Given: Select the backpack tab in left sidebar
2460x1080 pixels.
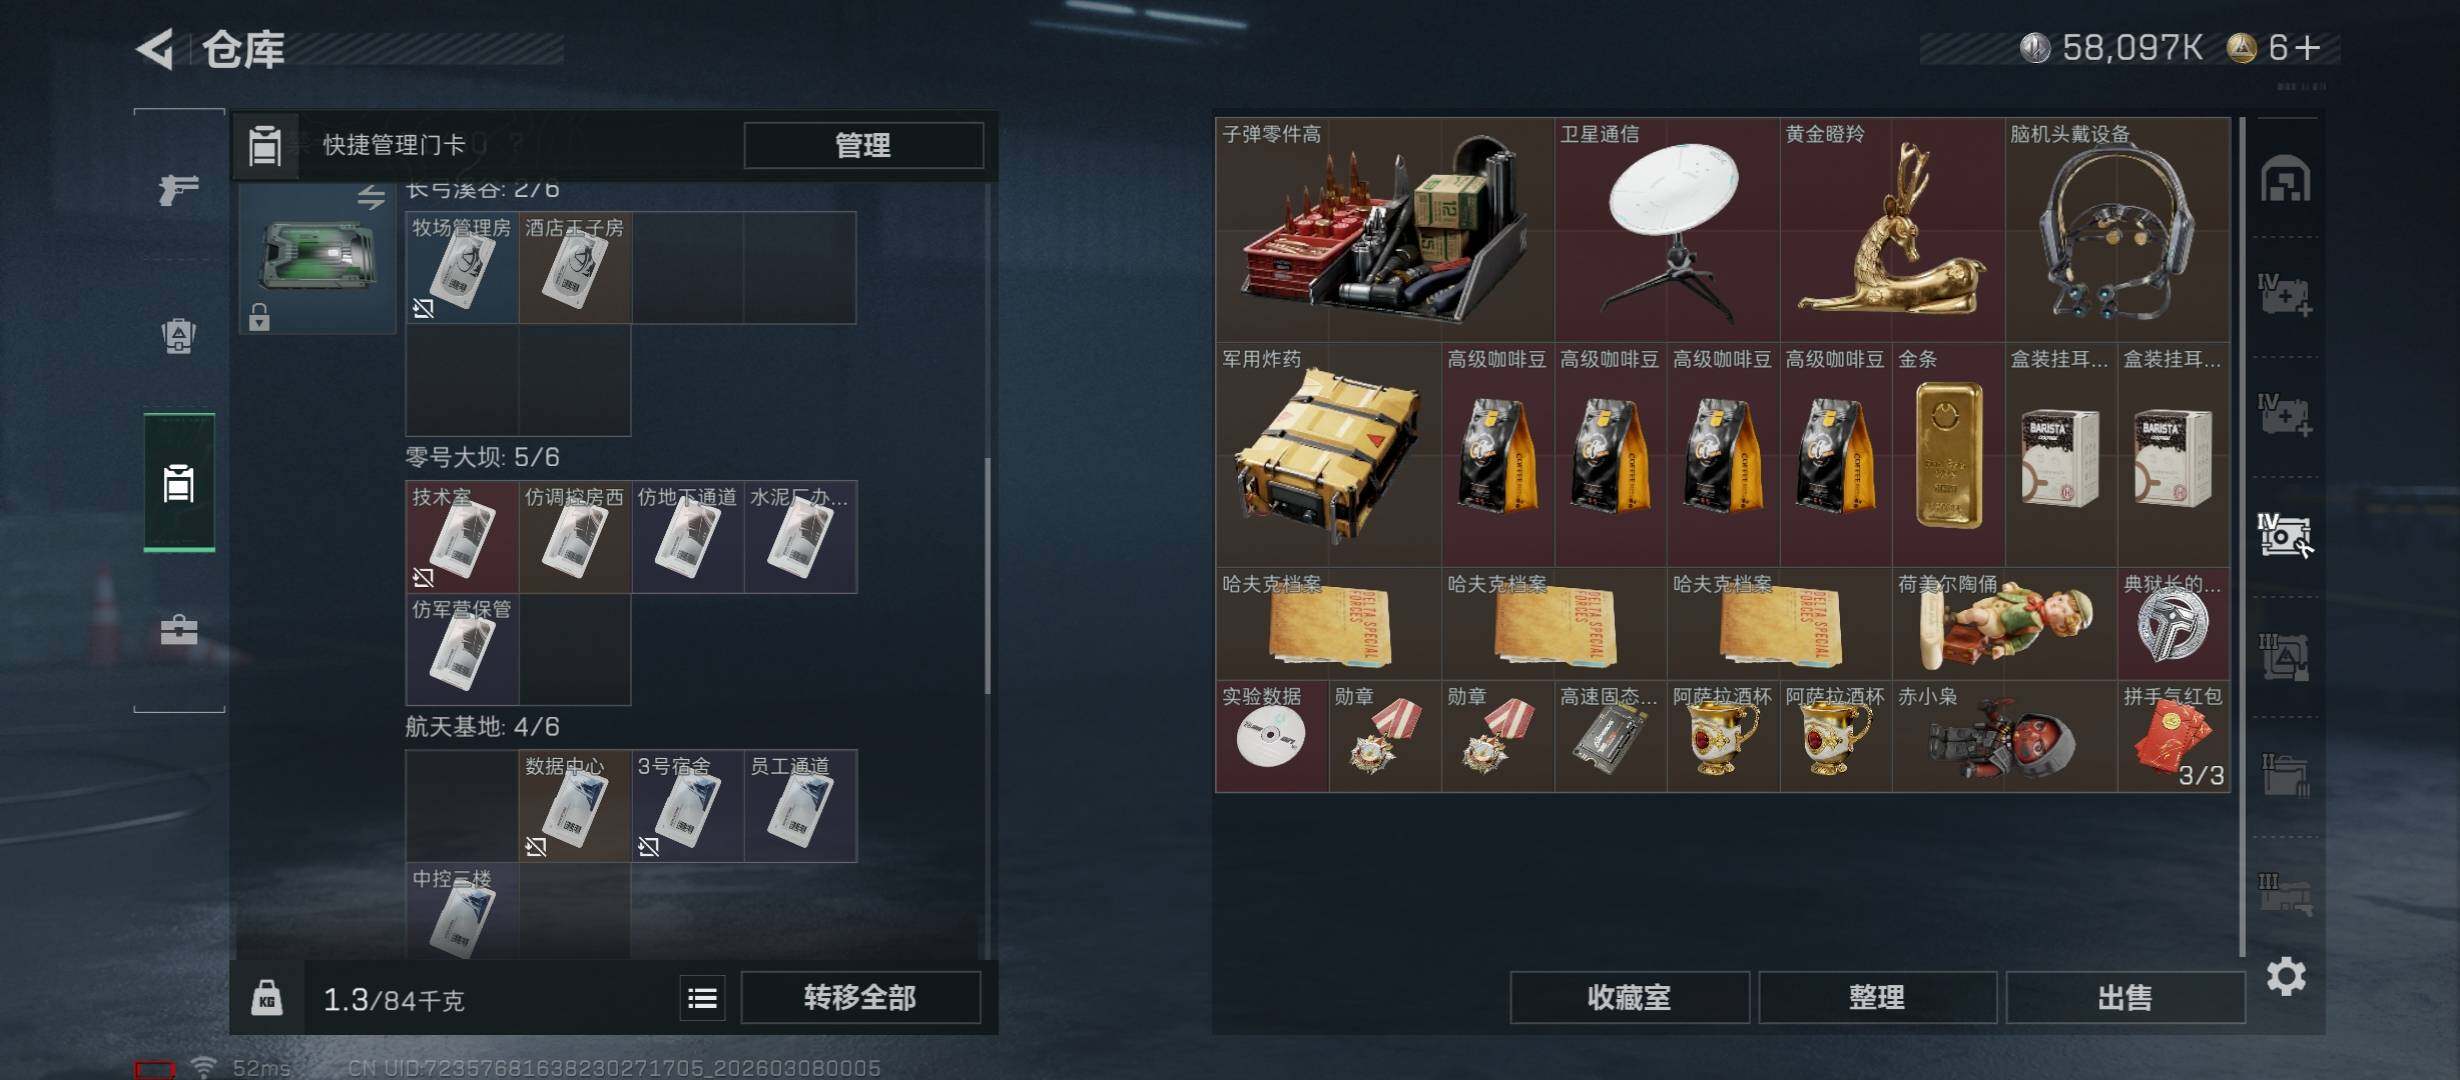Looking at the screenshot, I should (x=179, y=335).
